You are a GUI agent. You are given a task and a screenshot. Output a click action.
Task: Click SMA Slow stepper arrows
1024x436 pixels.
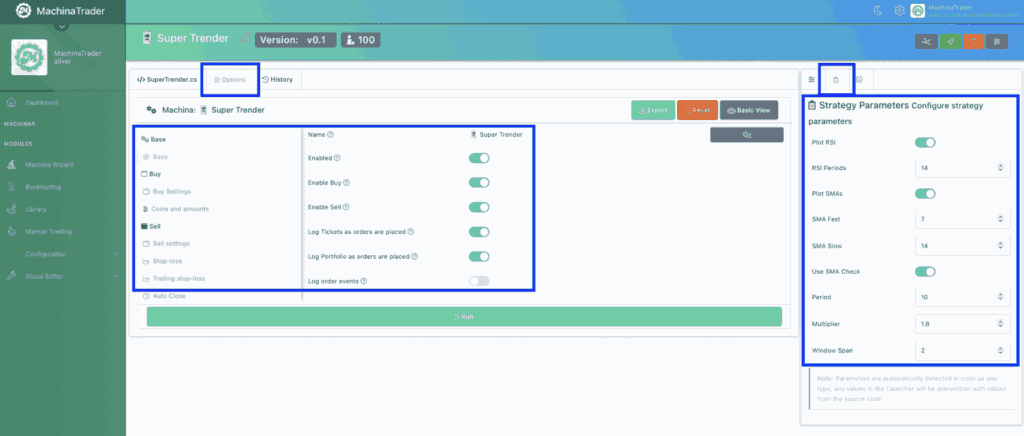point(1000,245)
